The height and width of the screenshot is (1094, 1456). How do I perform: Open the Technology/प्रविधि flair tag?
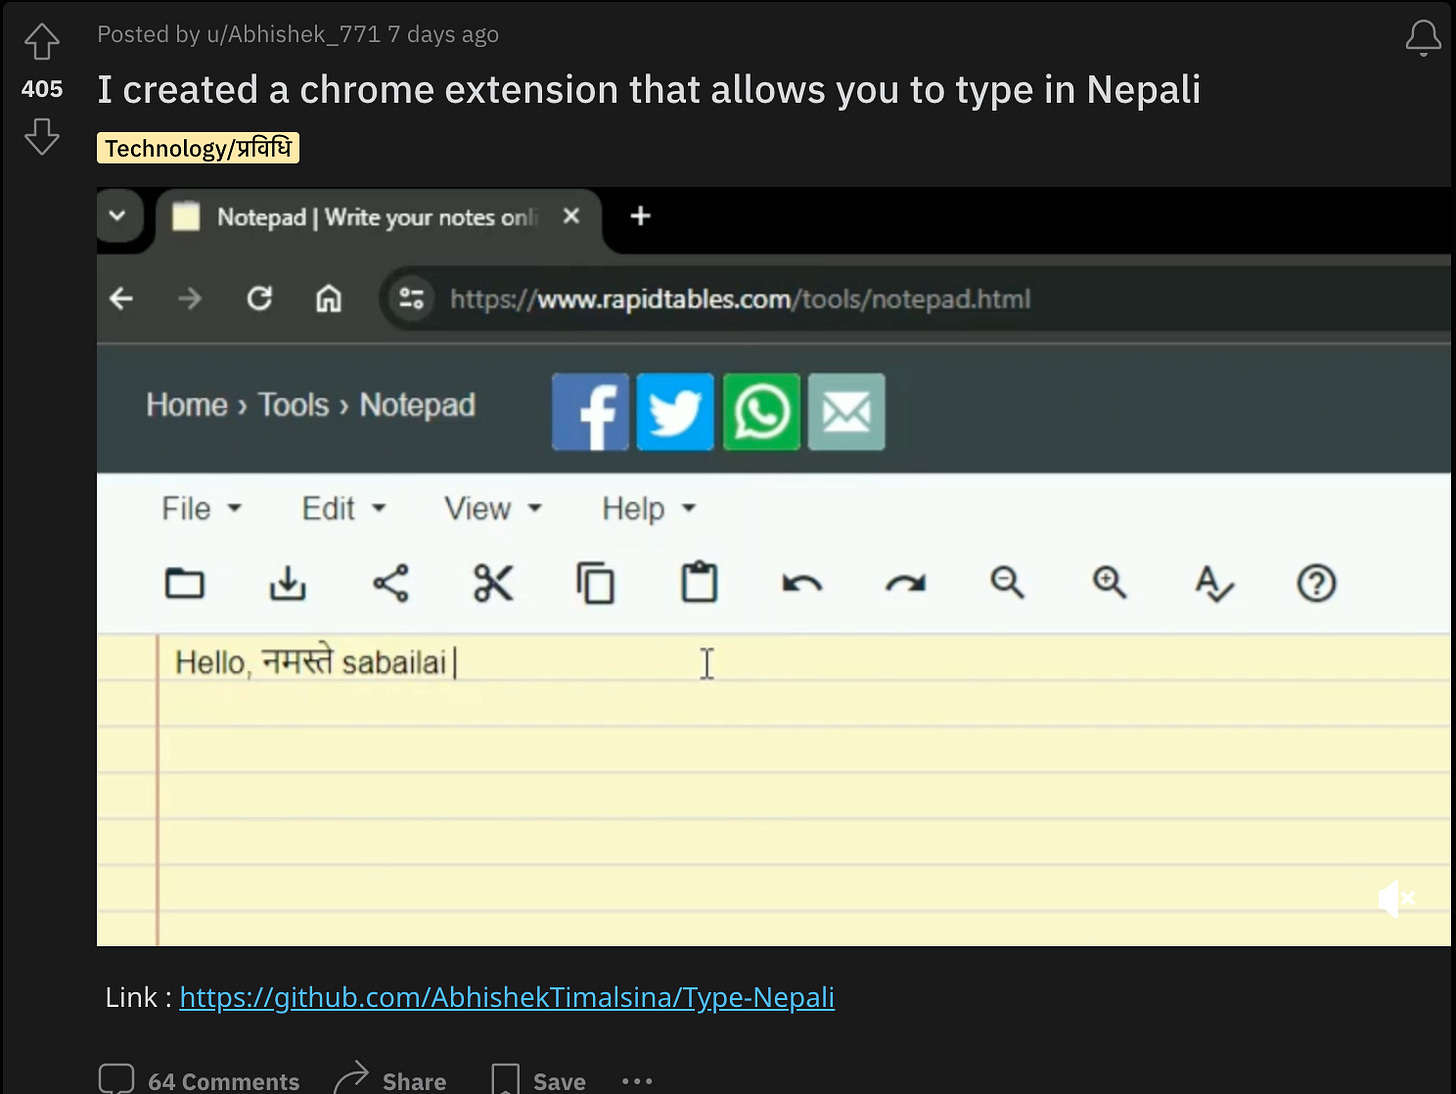198,148
